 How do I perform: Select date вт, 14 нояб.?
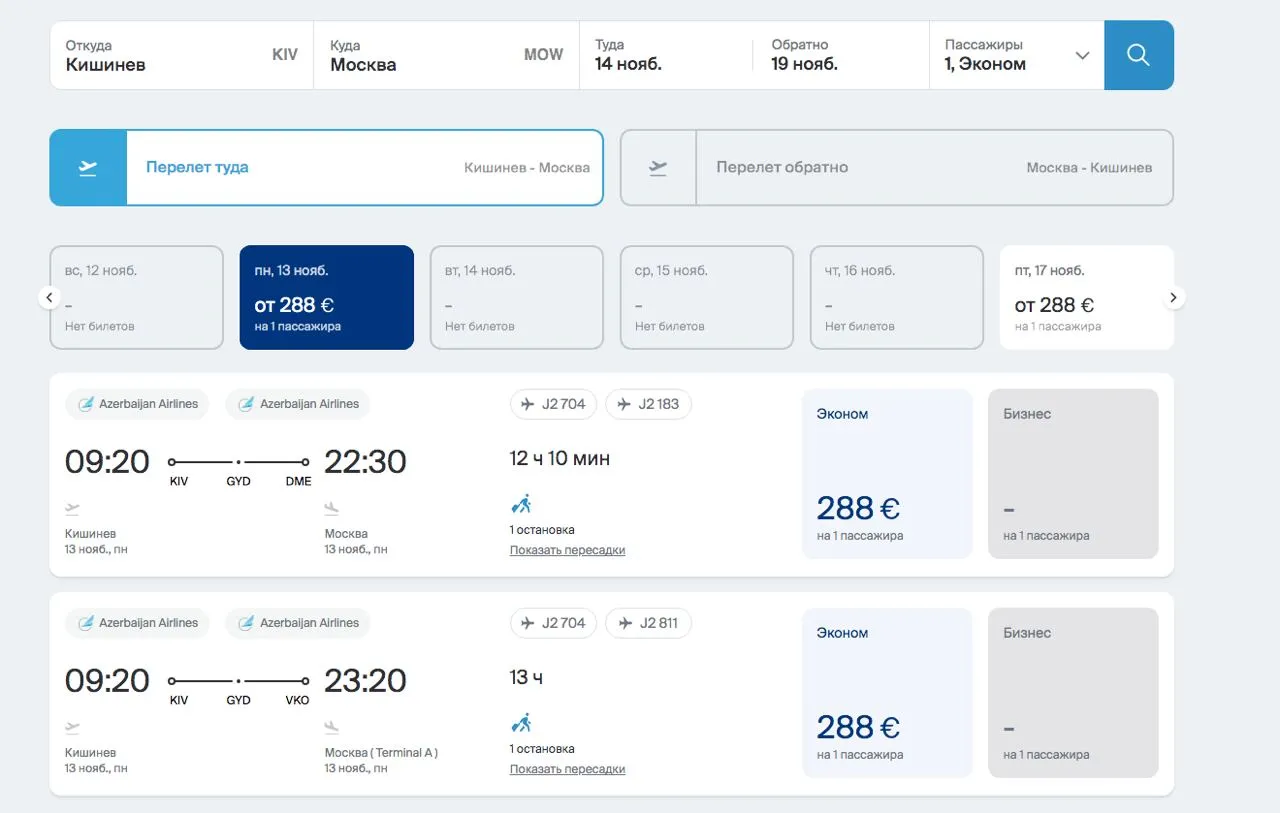[516, 297]
